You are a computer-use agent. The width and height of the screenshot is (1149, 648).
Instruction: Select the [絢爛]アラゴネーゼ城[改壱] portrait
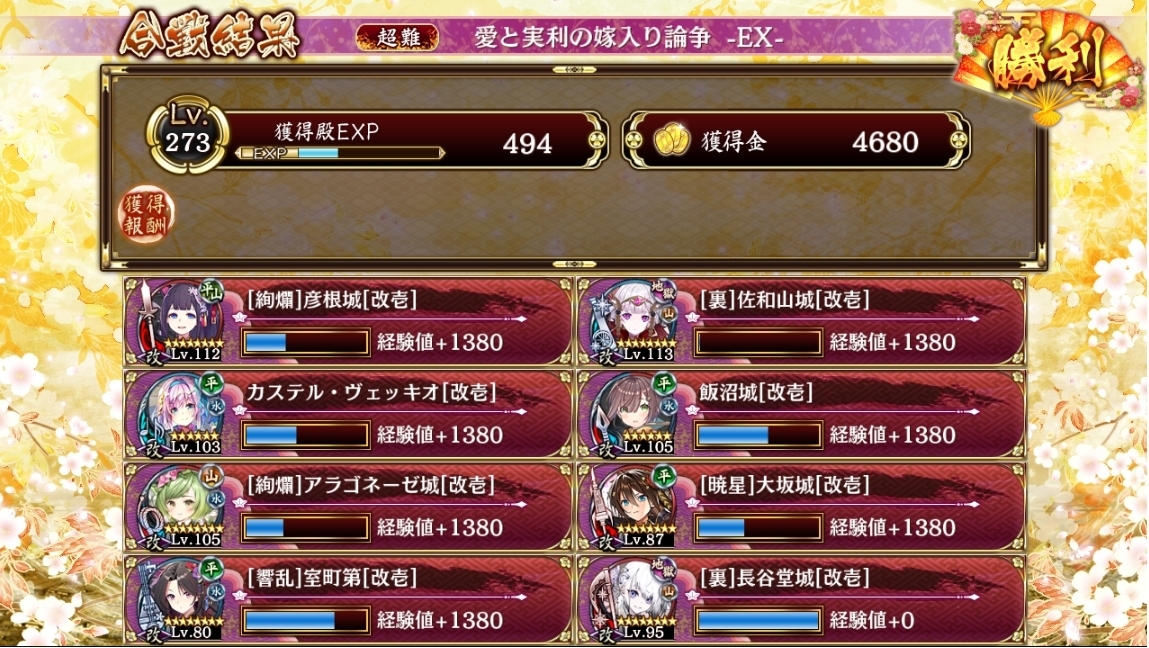click(182, 507)
